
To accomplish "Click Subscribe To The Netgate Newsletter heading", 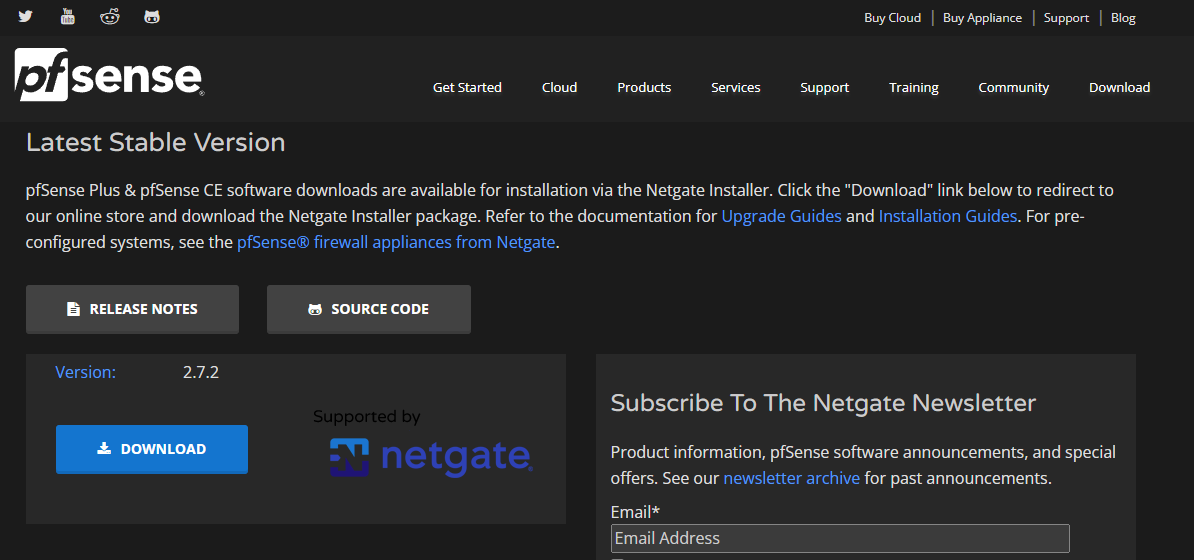I will pos(823,402).
